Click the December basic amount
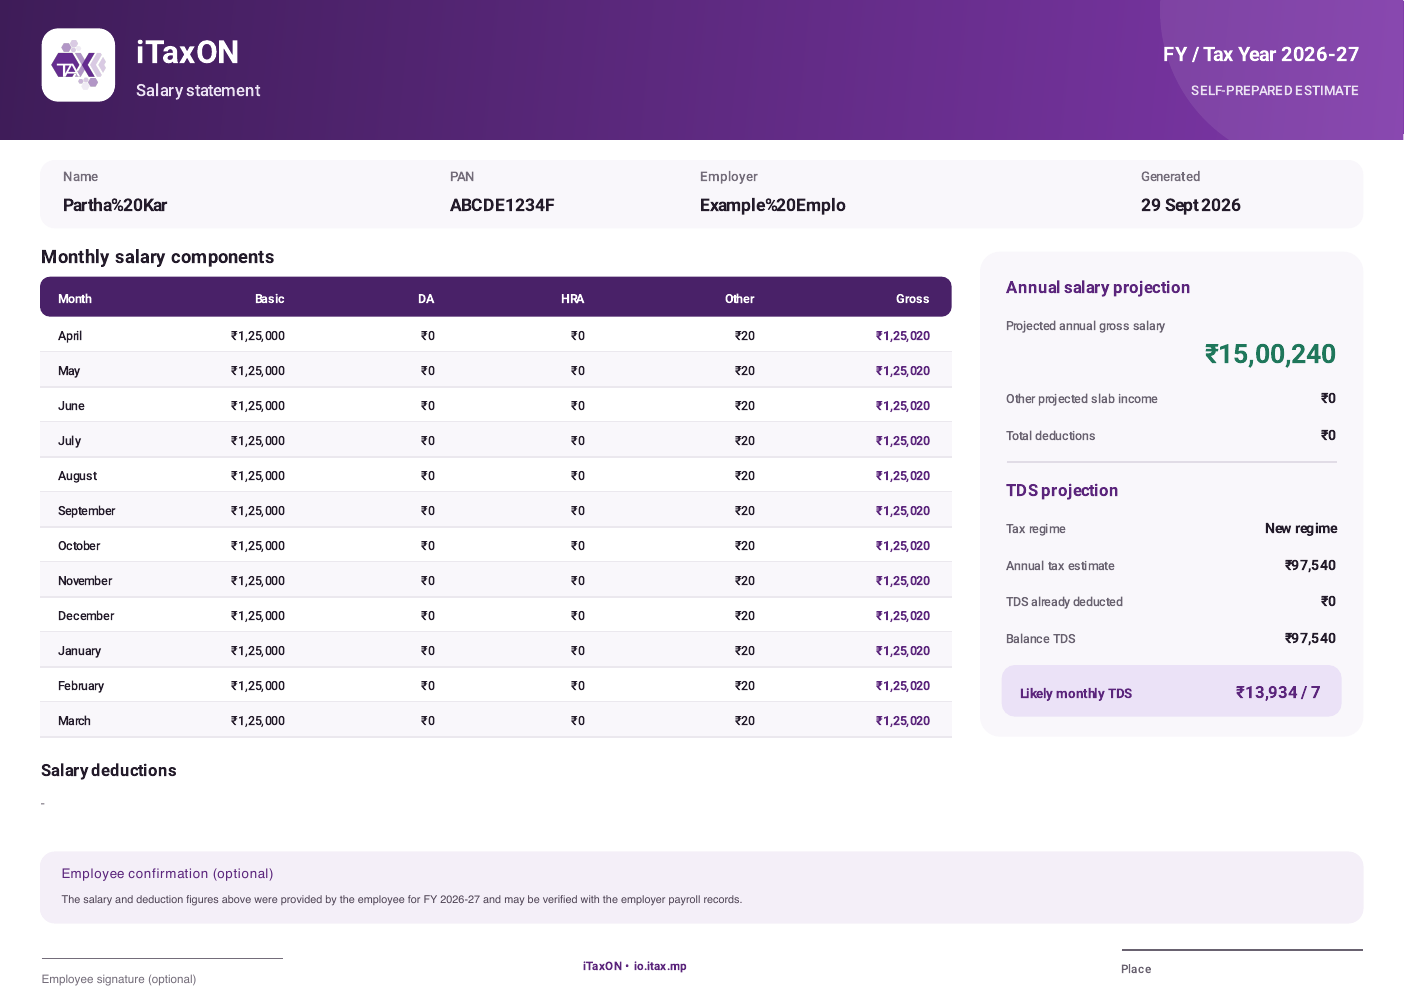The height and width of the screenshot is (992, 1404). [258, 616]
